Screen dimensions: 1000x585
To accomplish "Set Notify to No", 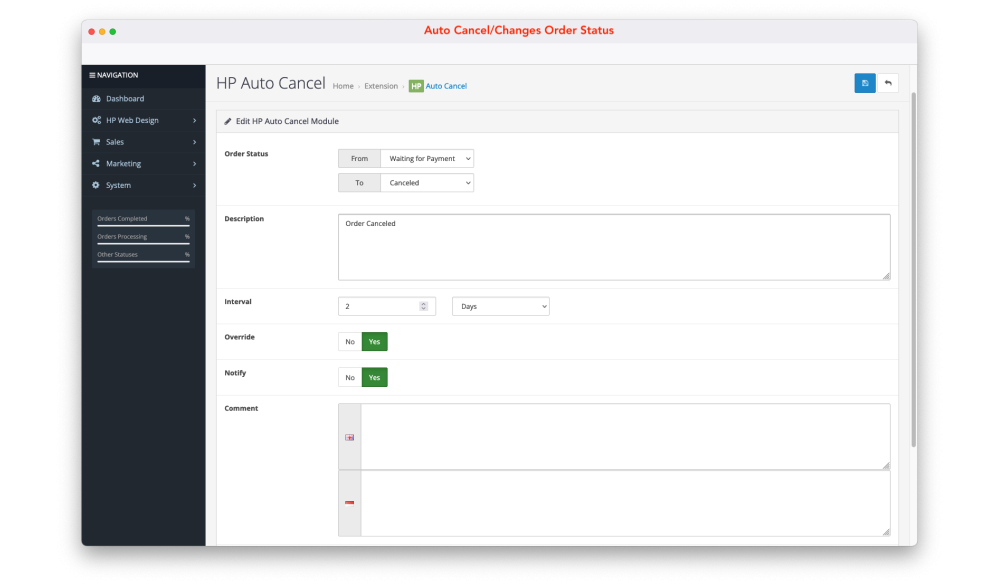I will coord(350,378).
